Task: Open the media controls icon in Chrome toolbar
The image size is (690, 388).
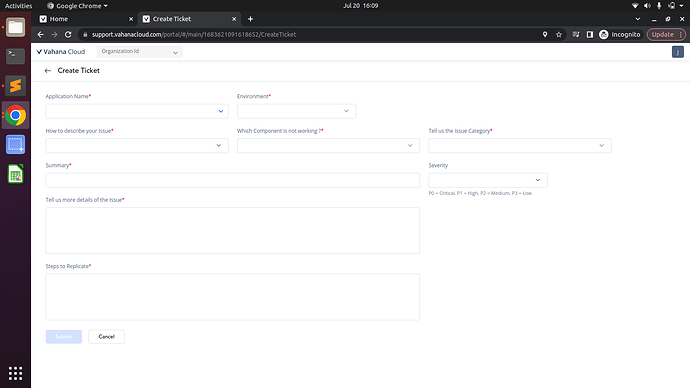Action: [x=576, y=34]
